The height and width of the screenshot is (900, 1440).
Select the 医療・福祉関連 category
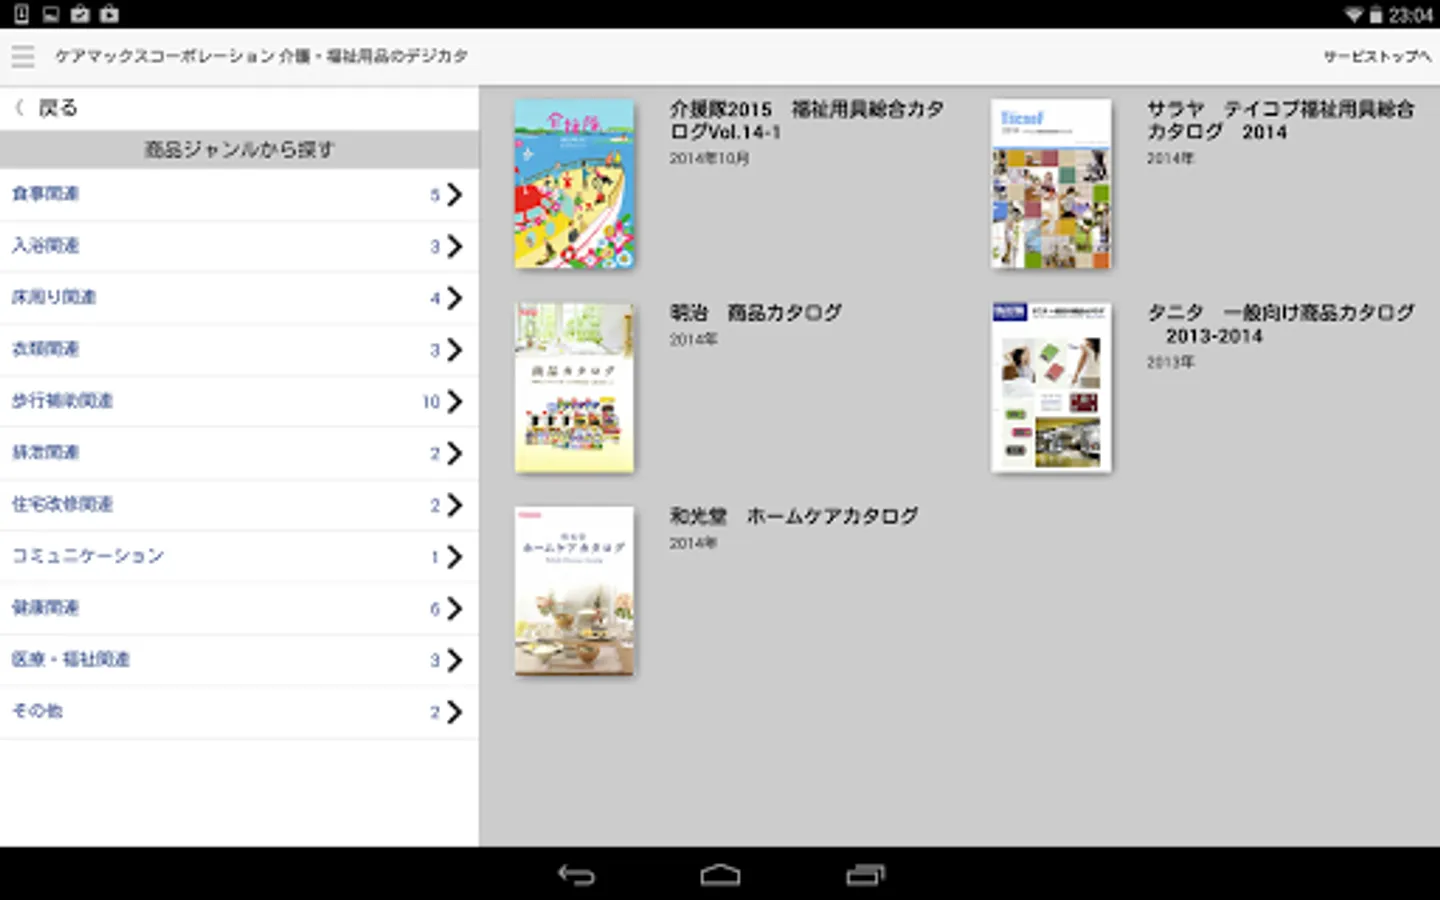click(x=239, y=660)
